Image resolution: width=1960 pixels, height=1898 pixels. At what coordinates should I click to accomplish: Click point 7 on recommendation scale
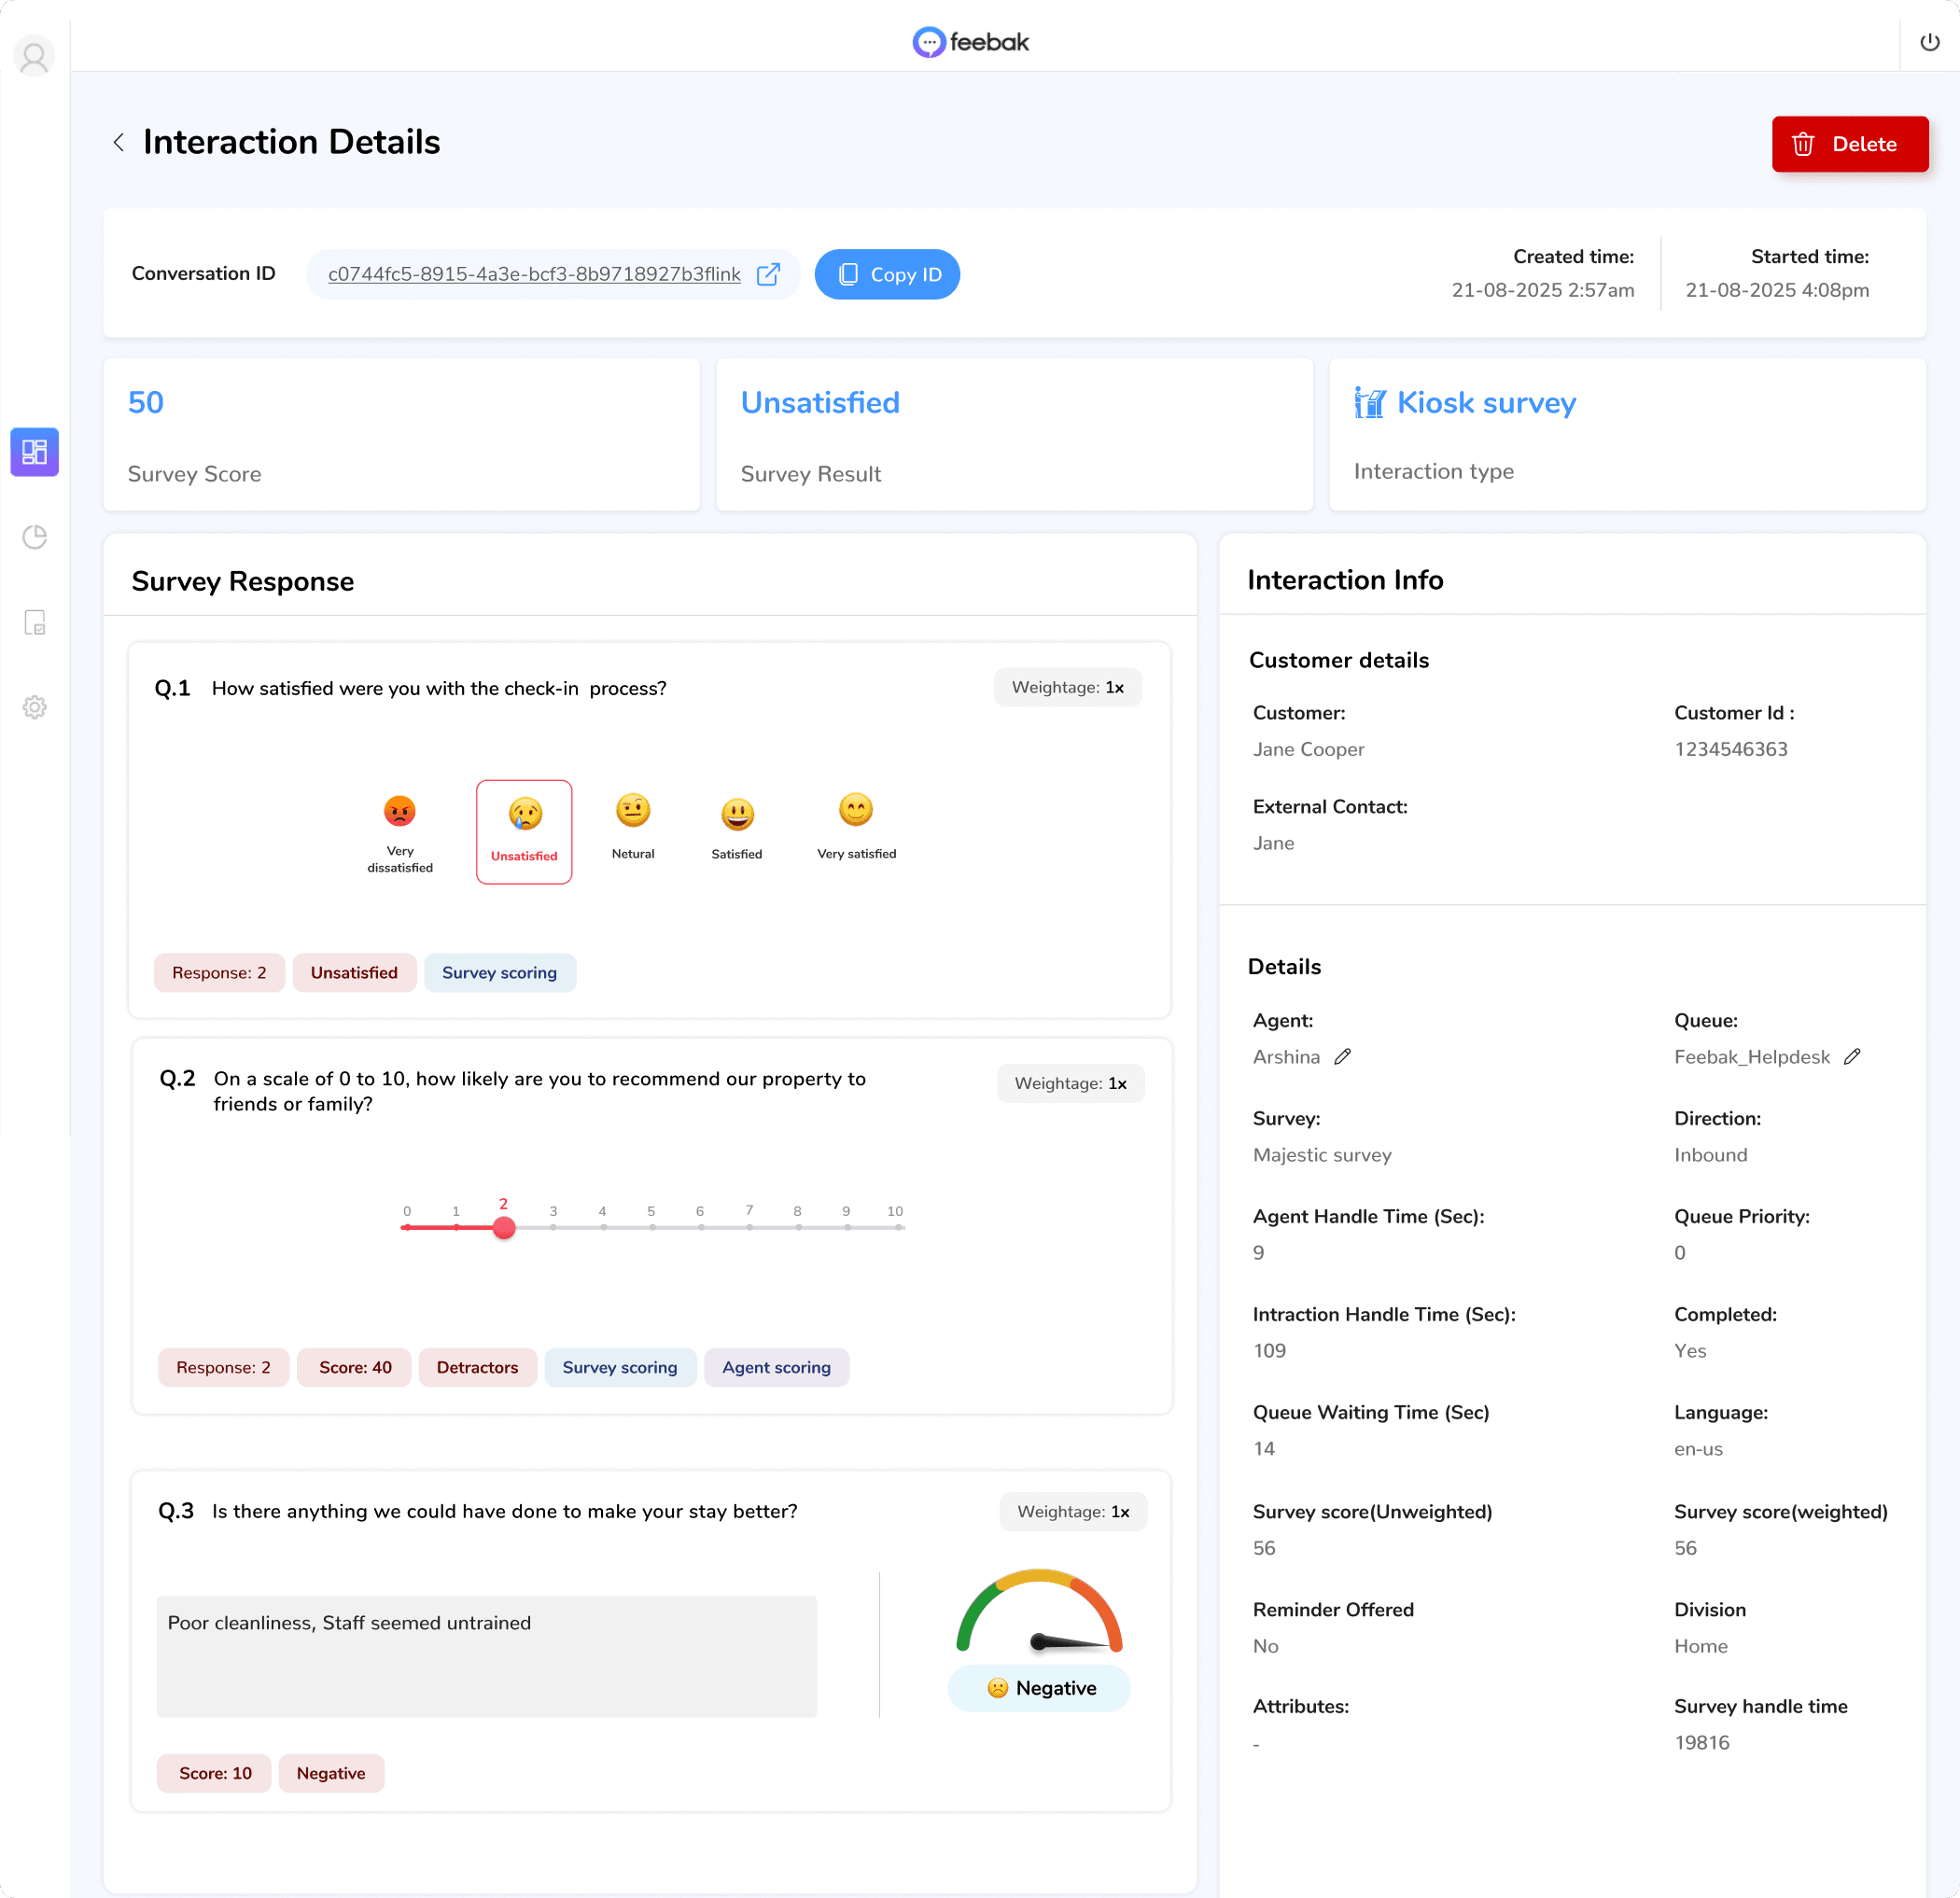click(749, 1226)
